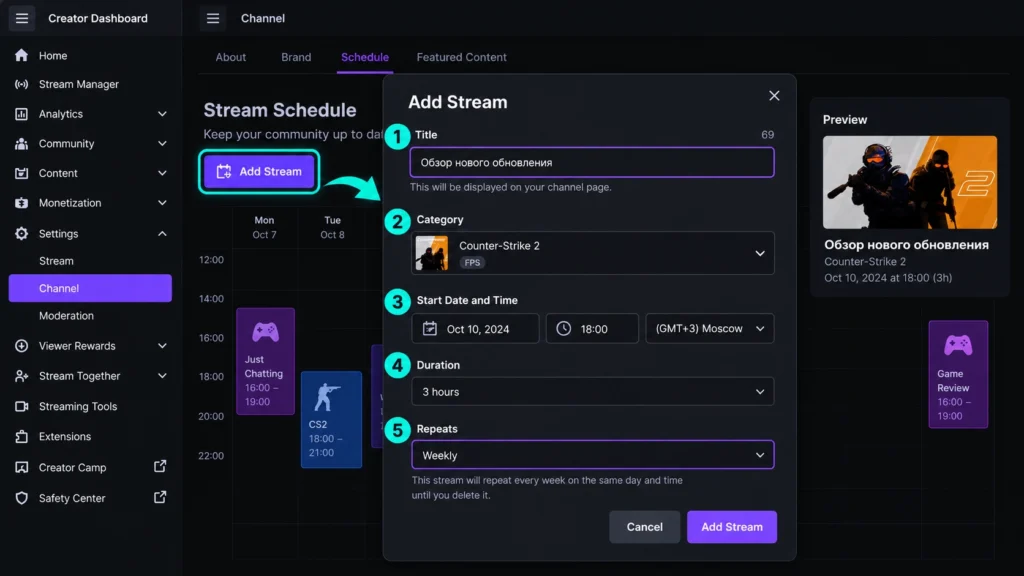Image resolution: width=1024 pixels, height=576 pixels.
Task: Click the Analytics chart icon
Action: pos(22,114)
